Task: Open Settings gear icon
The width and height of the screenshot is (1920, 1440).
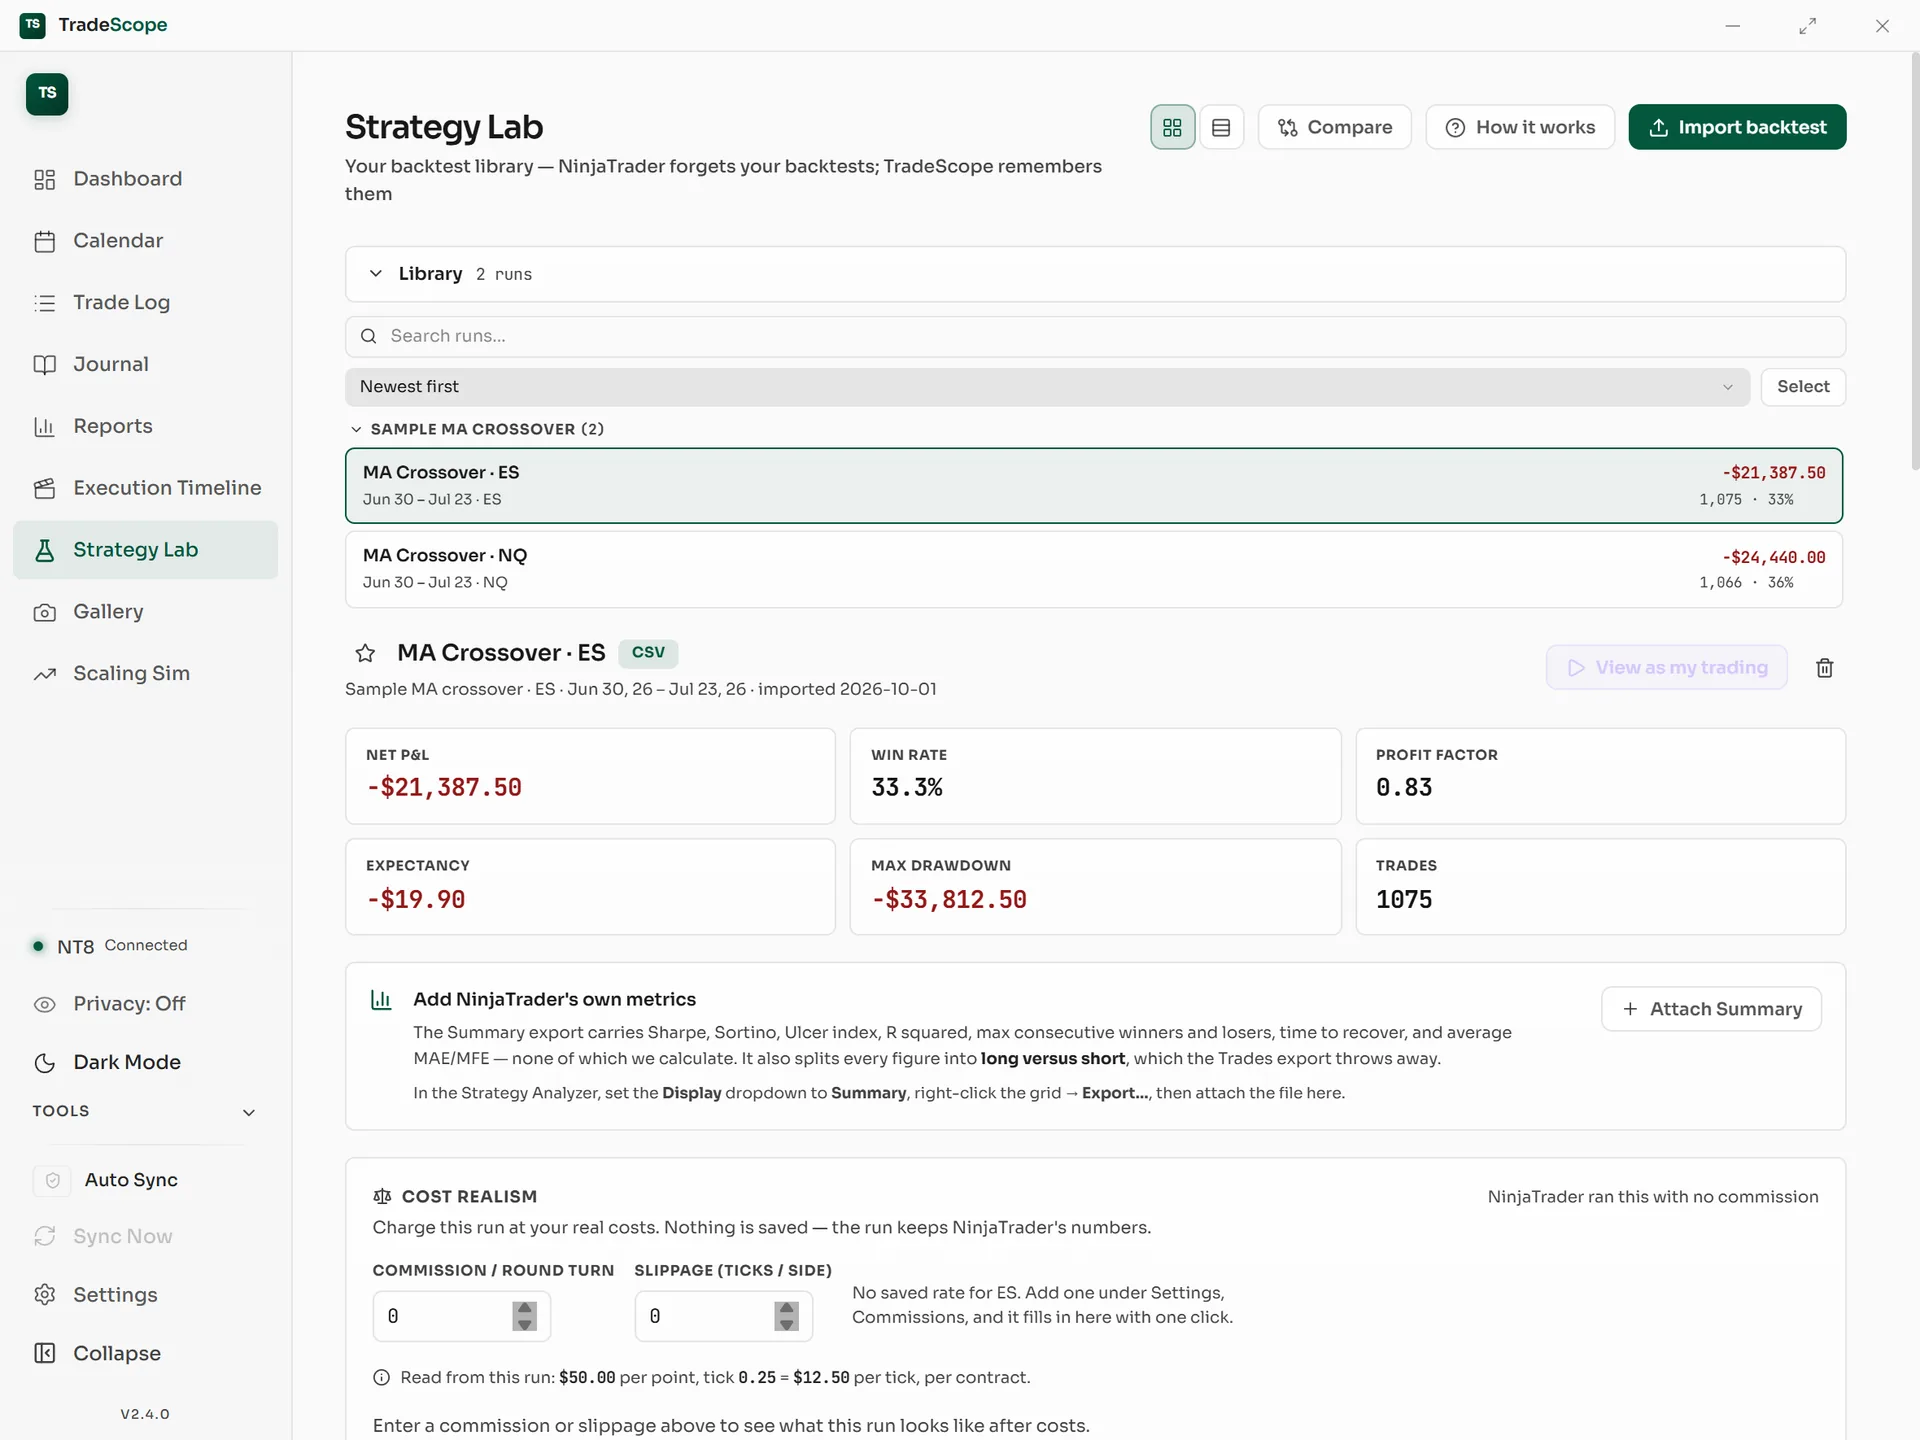Action: click(45, 1295)
